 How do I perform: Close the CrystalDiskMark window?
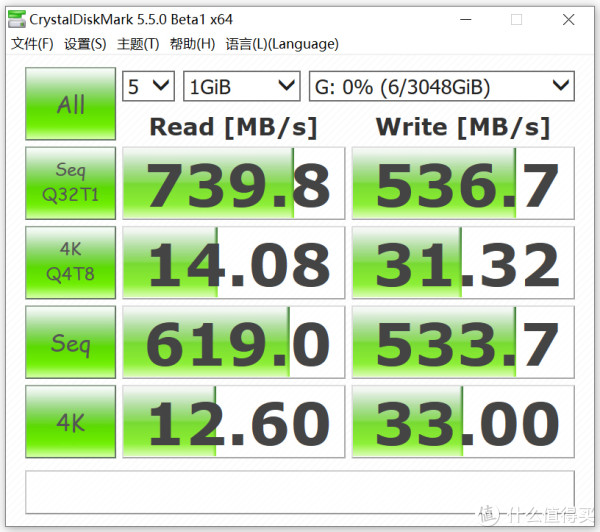(x=568, y=19)
